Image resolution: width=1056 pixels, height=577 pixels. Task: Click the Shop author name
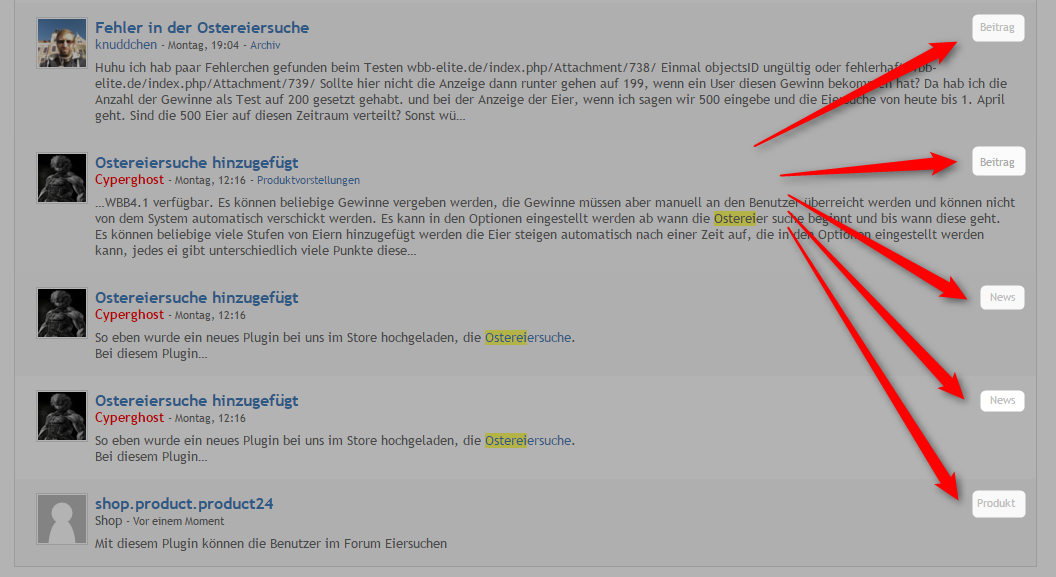pyautogui.click(x=108, y=520)
